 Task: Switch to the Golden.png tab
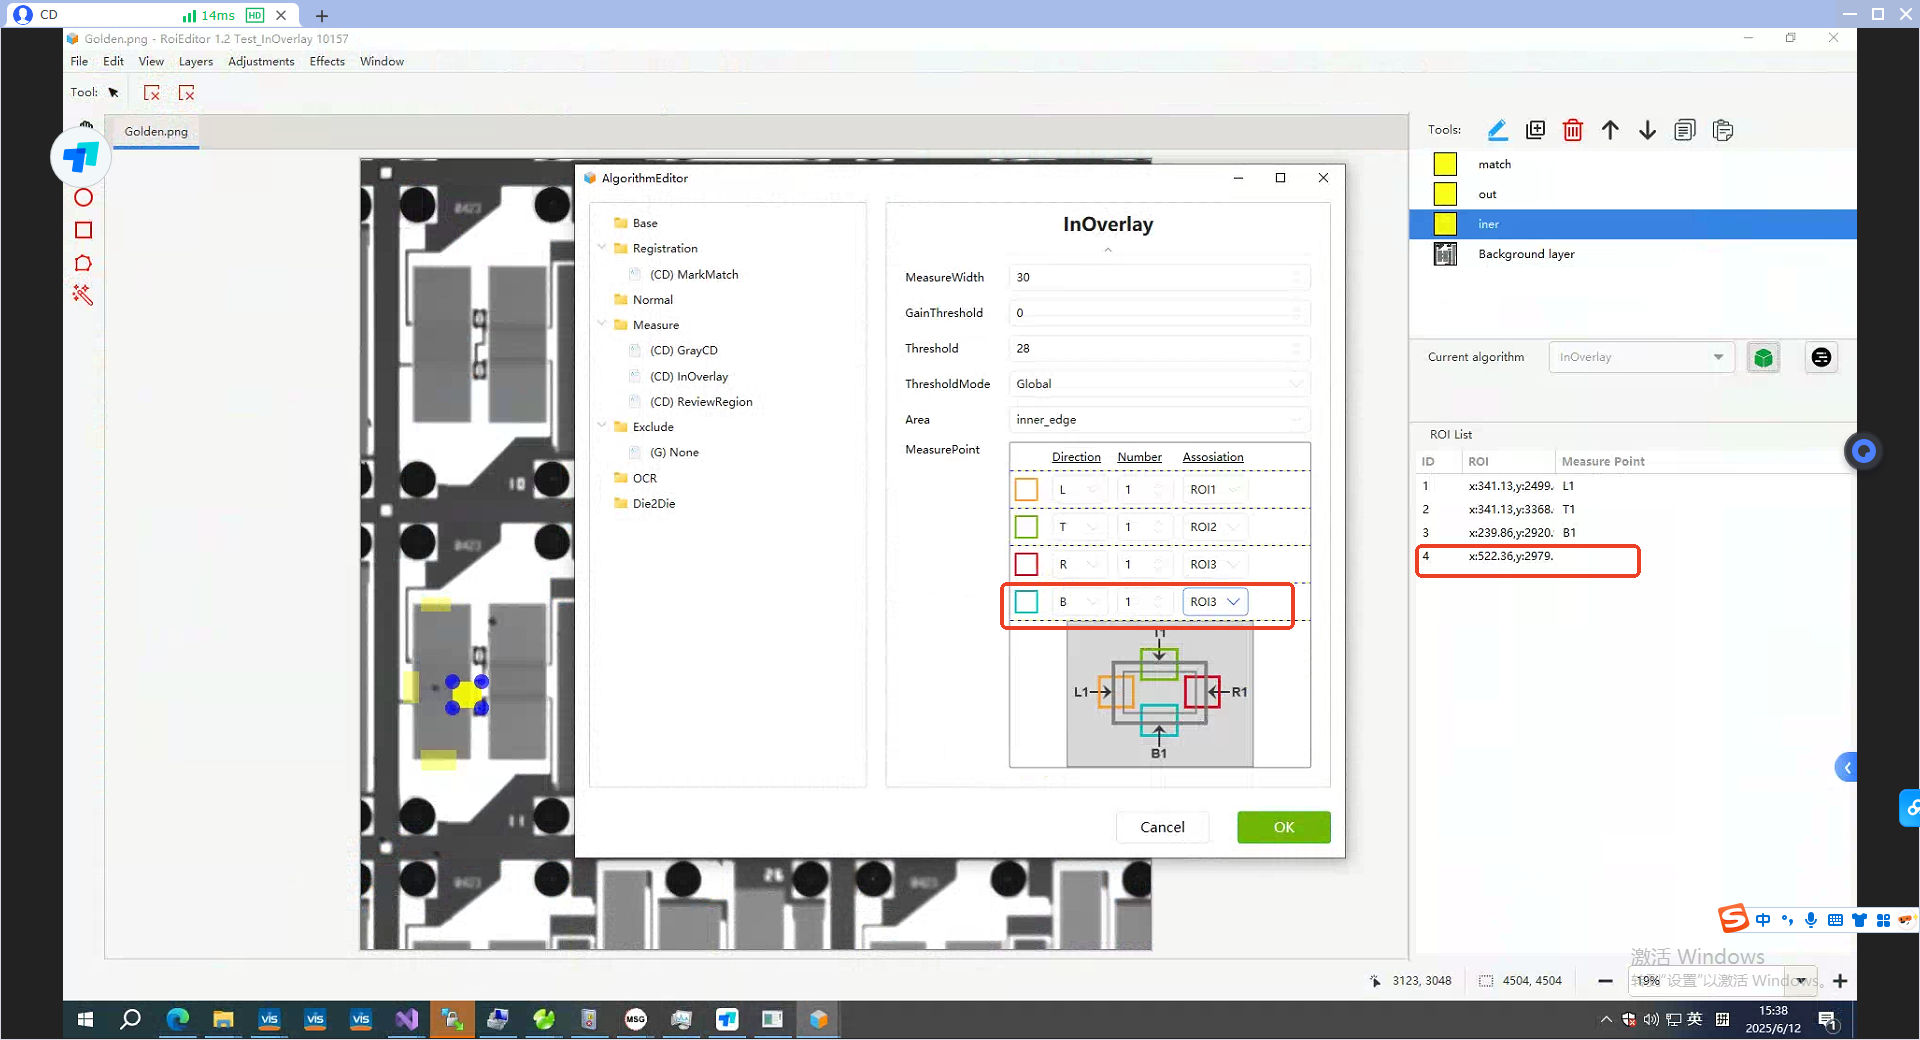point(156,132)
